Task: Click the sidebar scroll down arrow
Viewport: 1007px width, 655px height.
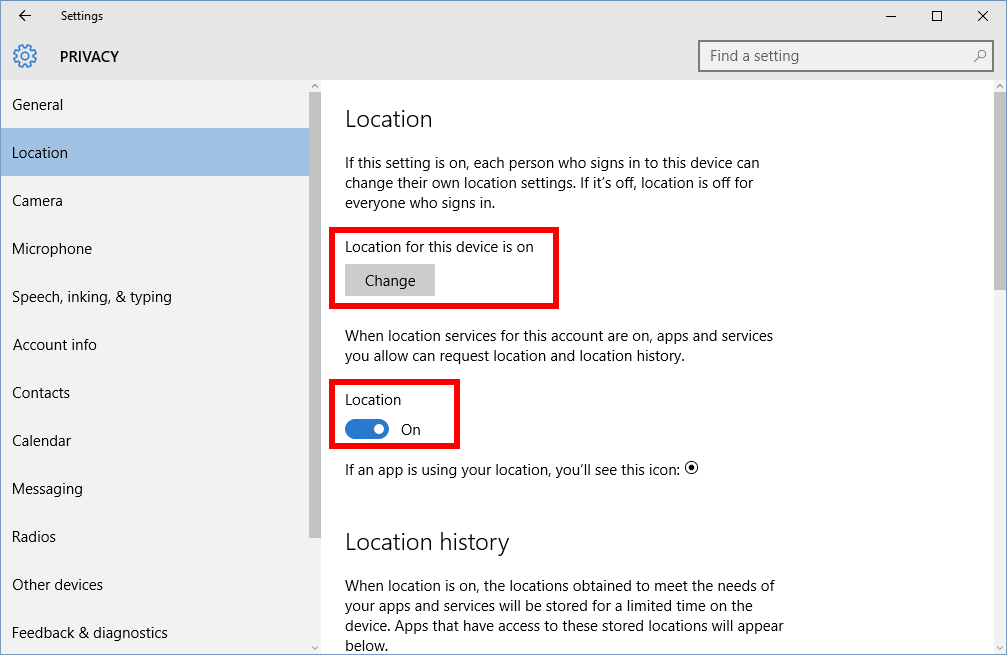Action: (315, 646)
